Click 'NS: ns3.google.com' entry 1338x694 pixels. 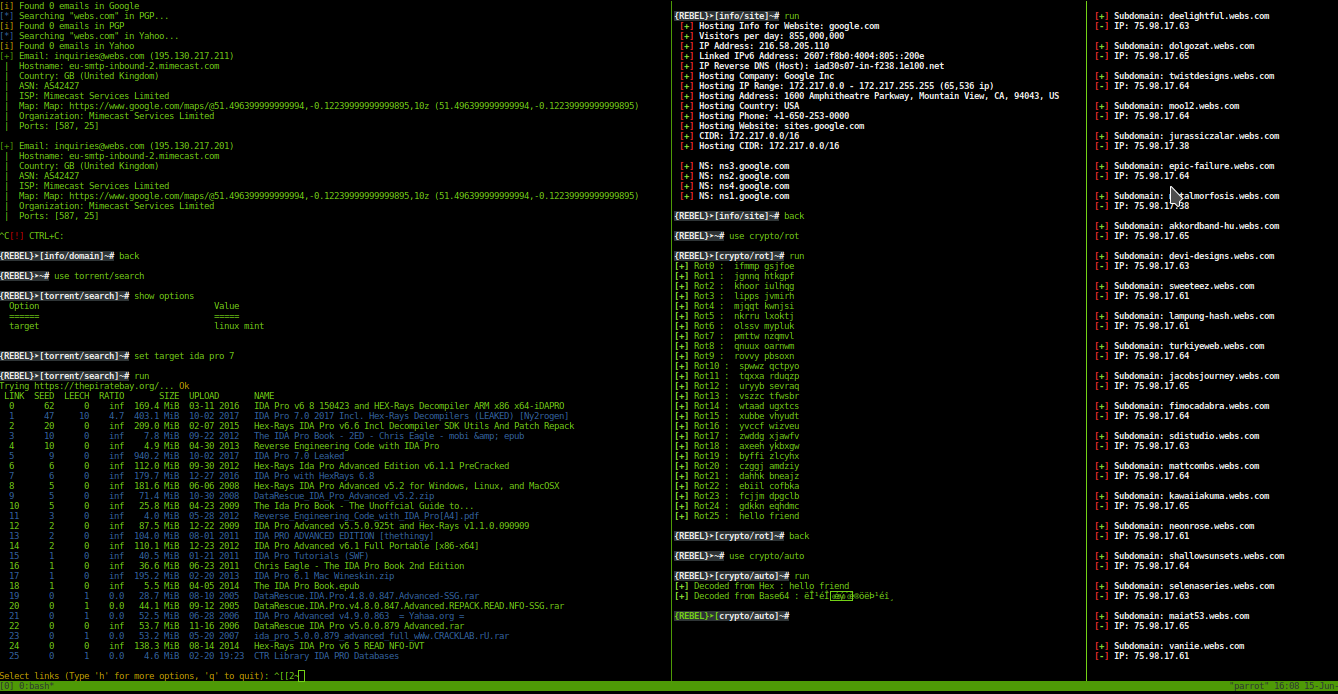[x=735, y=166]
